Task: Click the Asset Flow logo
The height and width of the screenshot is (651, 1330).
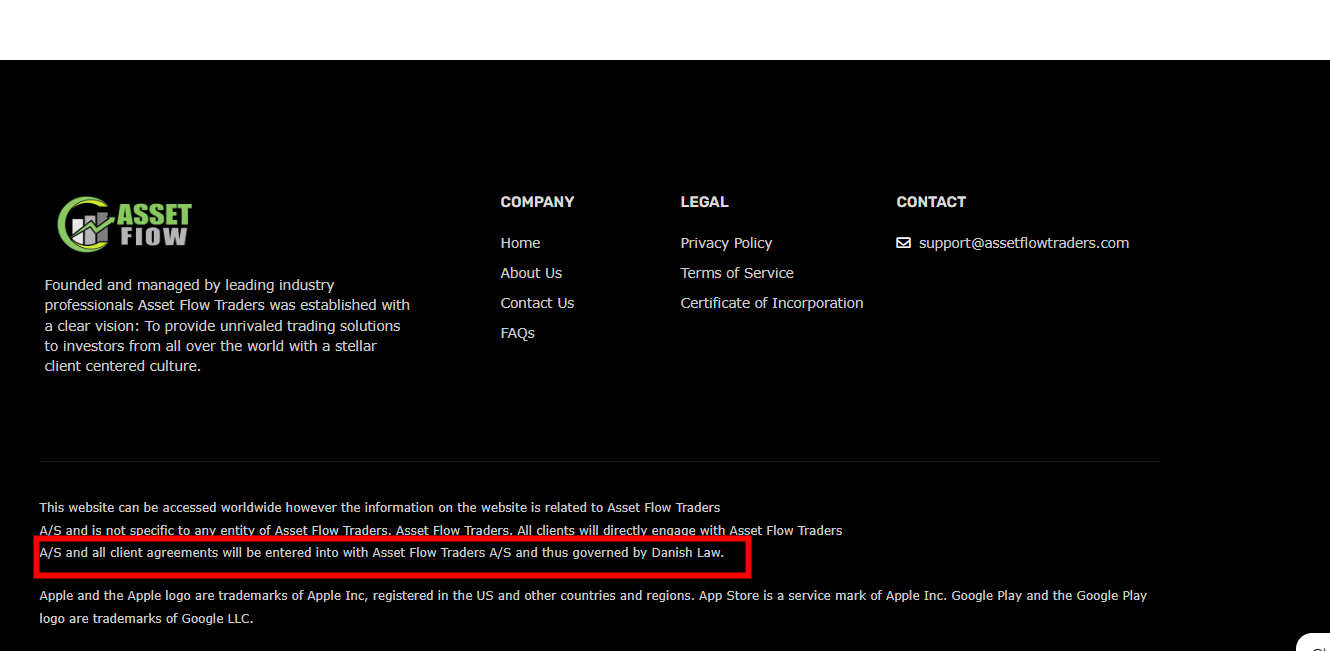Action: pos(124,224)
